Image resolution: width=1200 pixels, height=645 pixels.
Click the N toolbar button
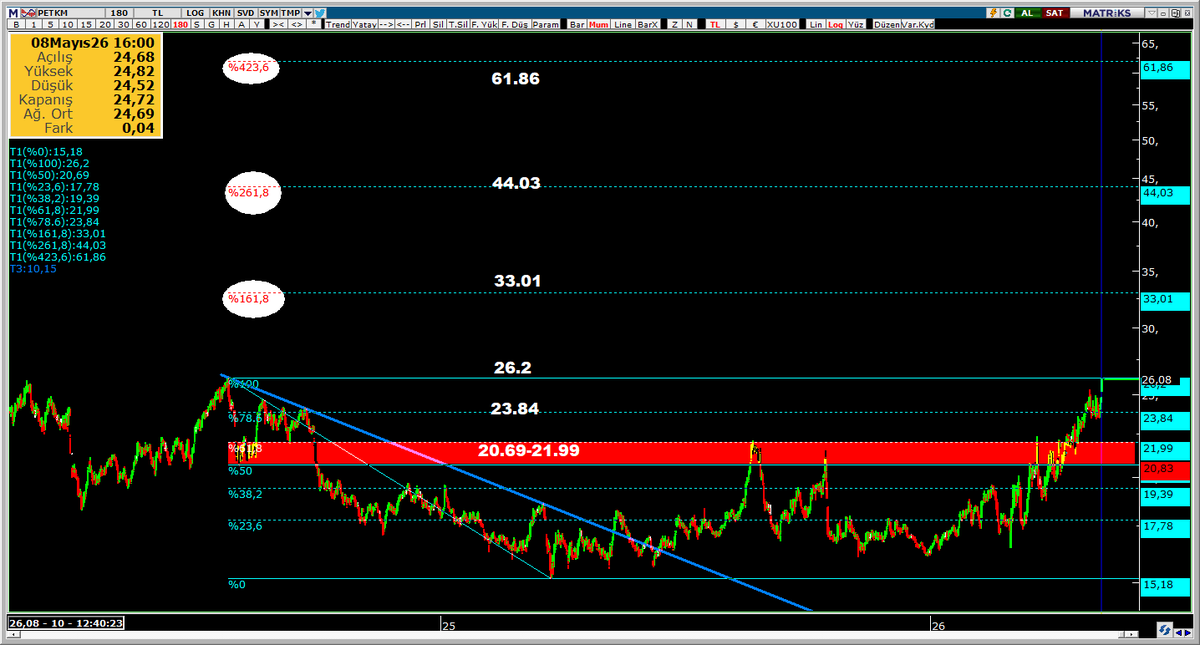coord(689,24)
